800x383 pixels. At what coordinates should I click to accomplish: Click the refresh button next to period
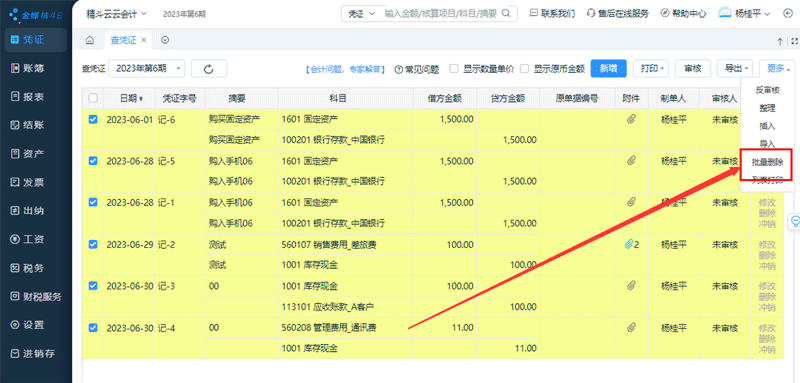pyautogui.click(x=209, y=69)
